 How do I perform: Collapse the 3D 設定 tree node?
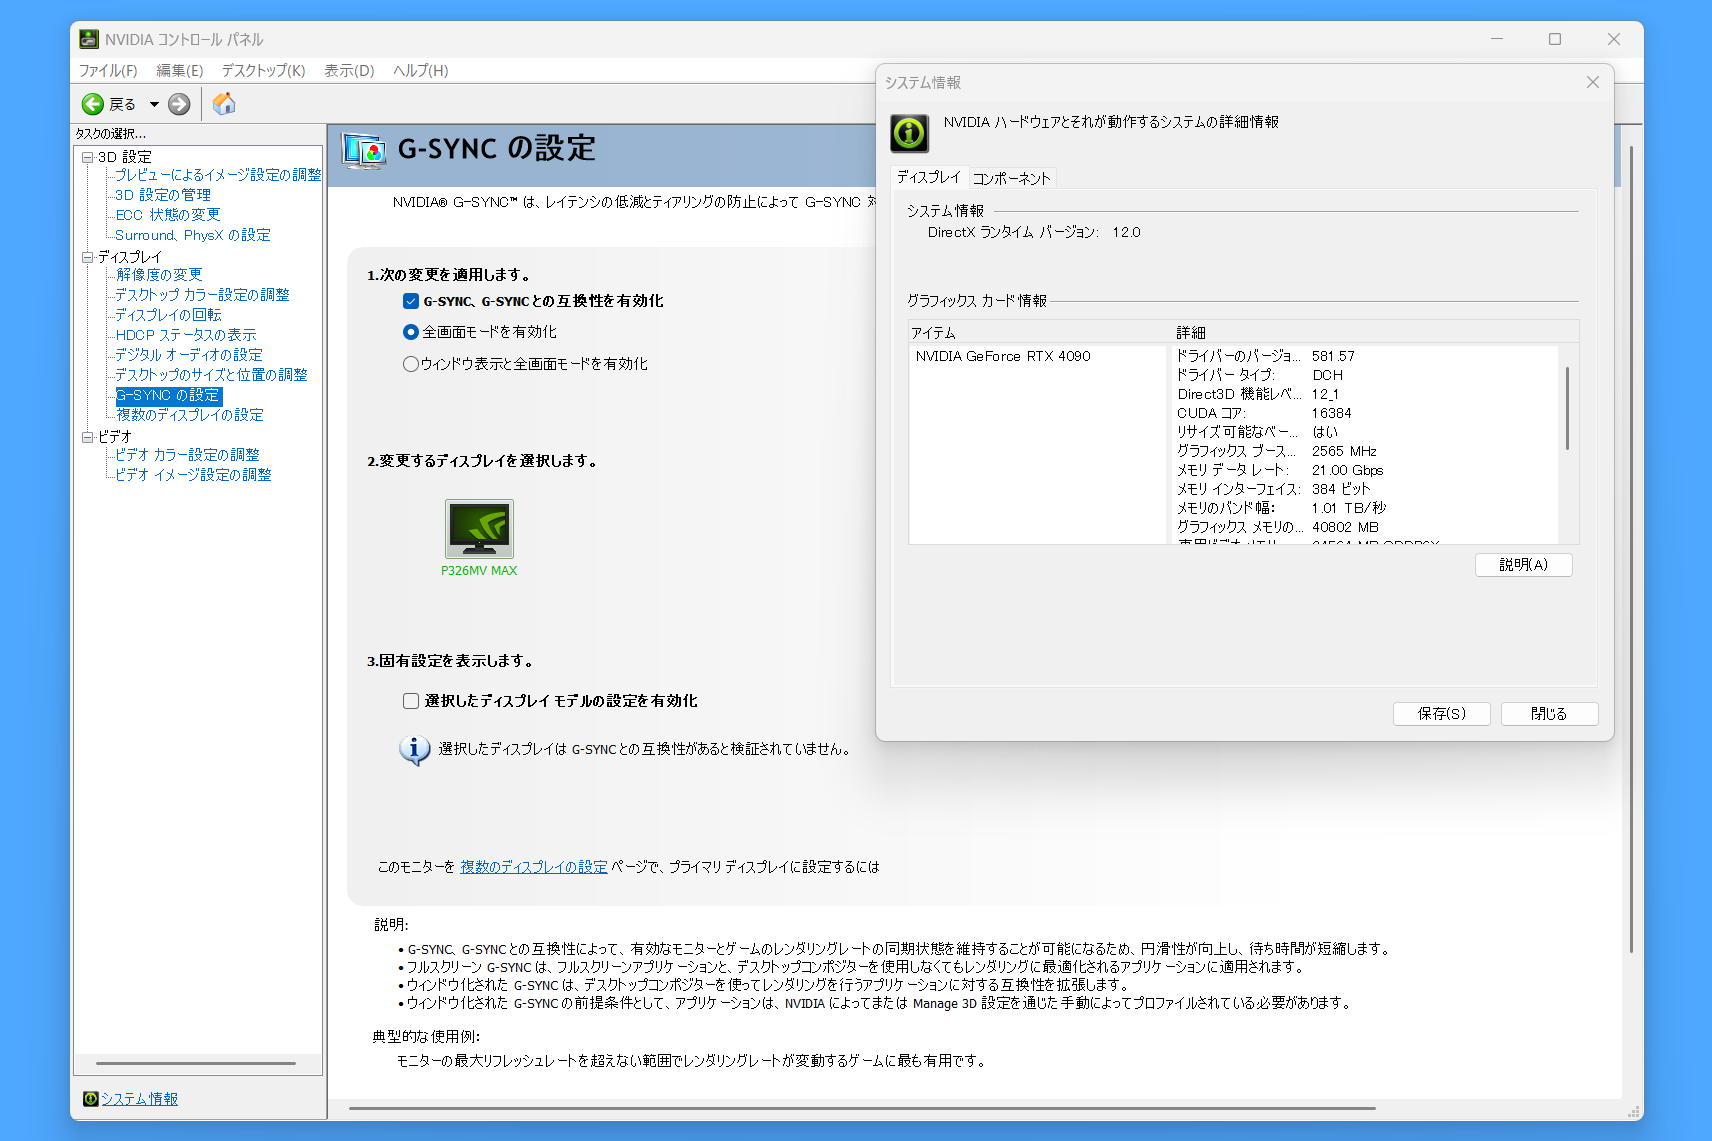(88, 157)
